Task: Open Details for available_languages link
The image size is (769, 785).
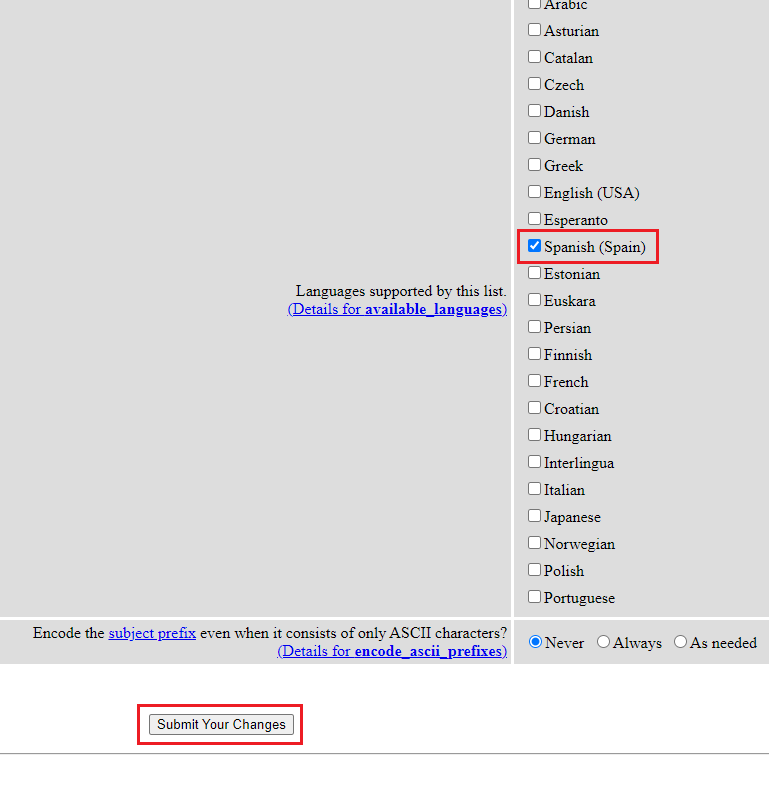Action: (x=397, y=310)
